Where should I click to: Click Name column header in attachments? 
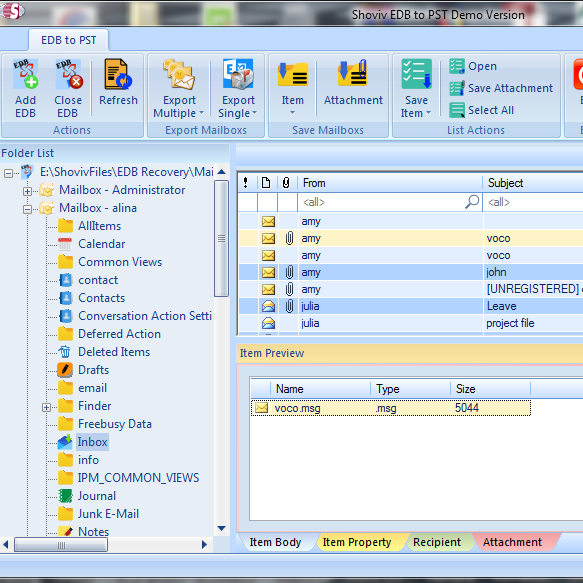click(x=321, y=389)
